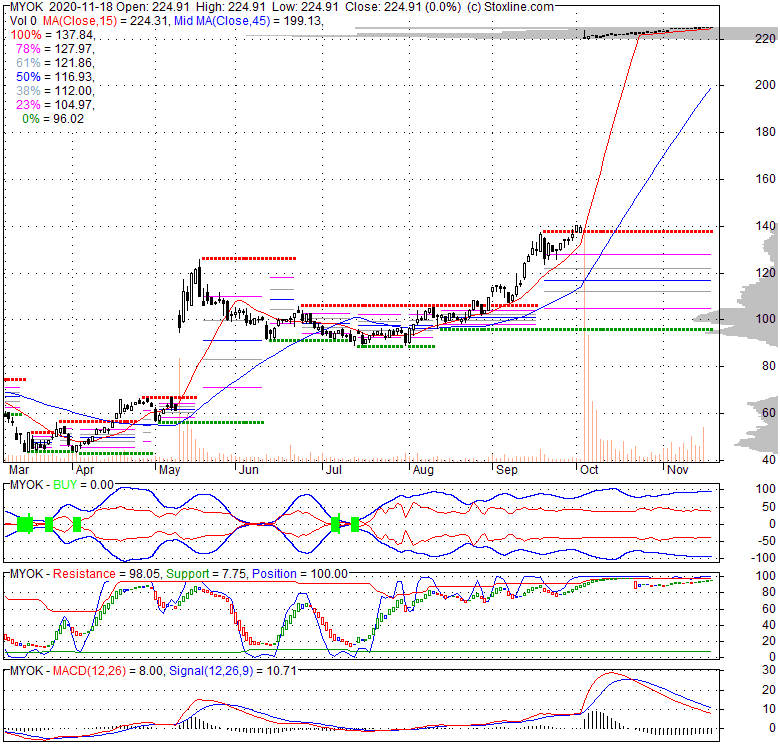Click the tall volume bar at start of October
The image size is (780, 745).
pos(584,346)
